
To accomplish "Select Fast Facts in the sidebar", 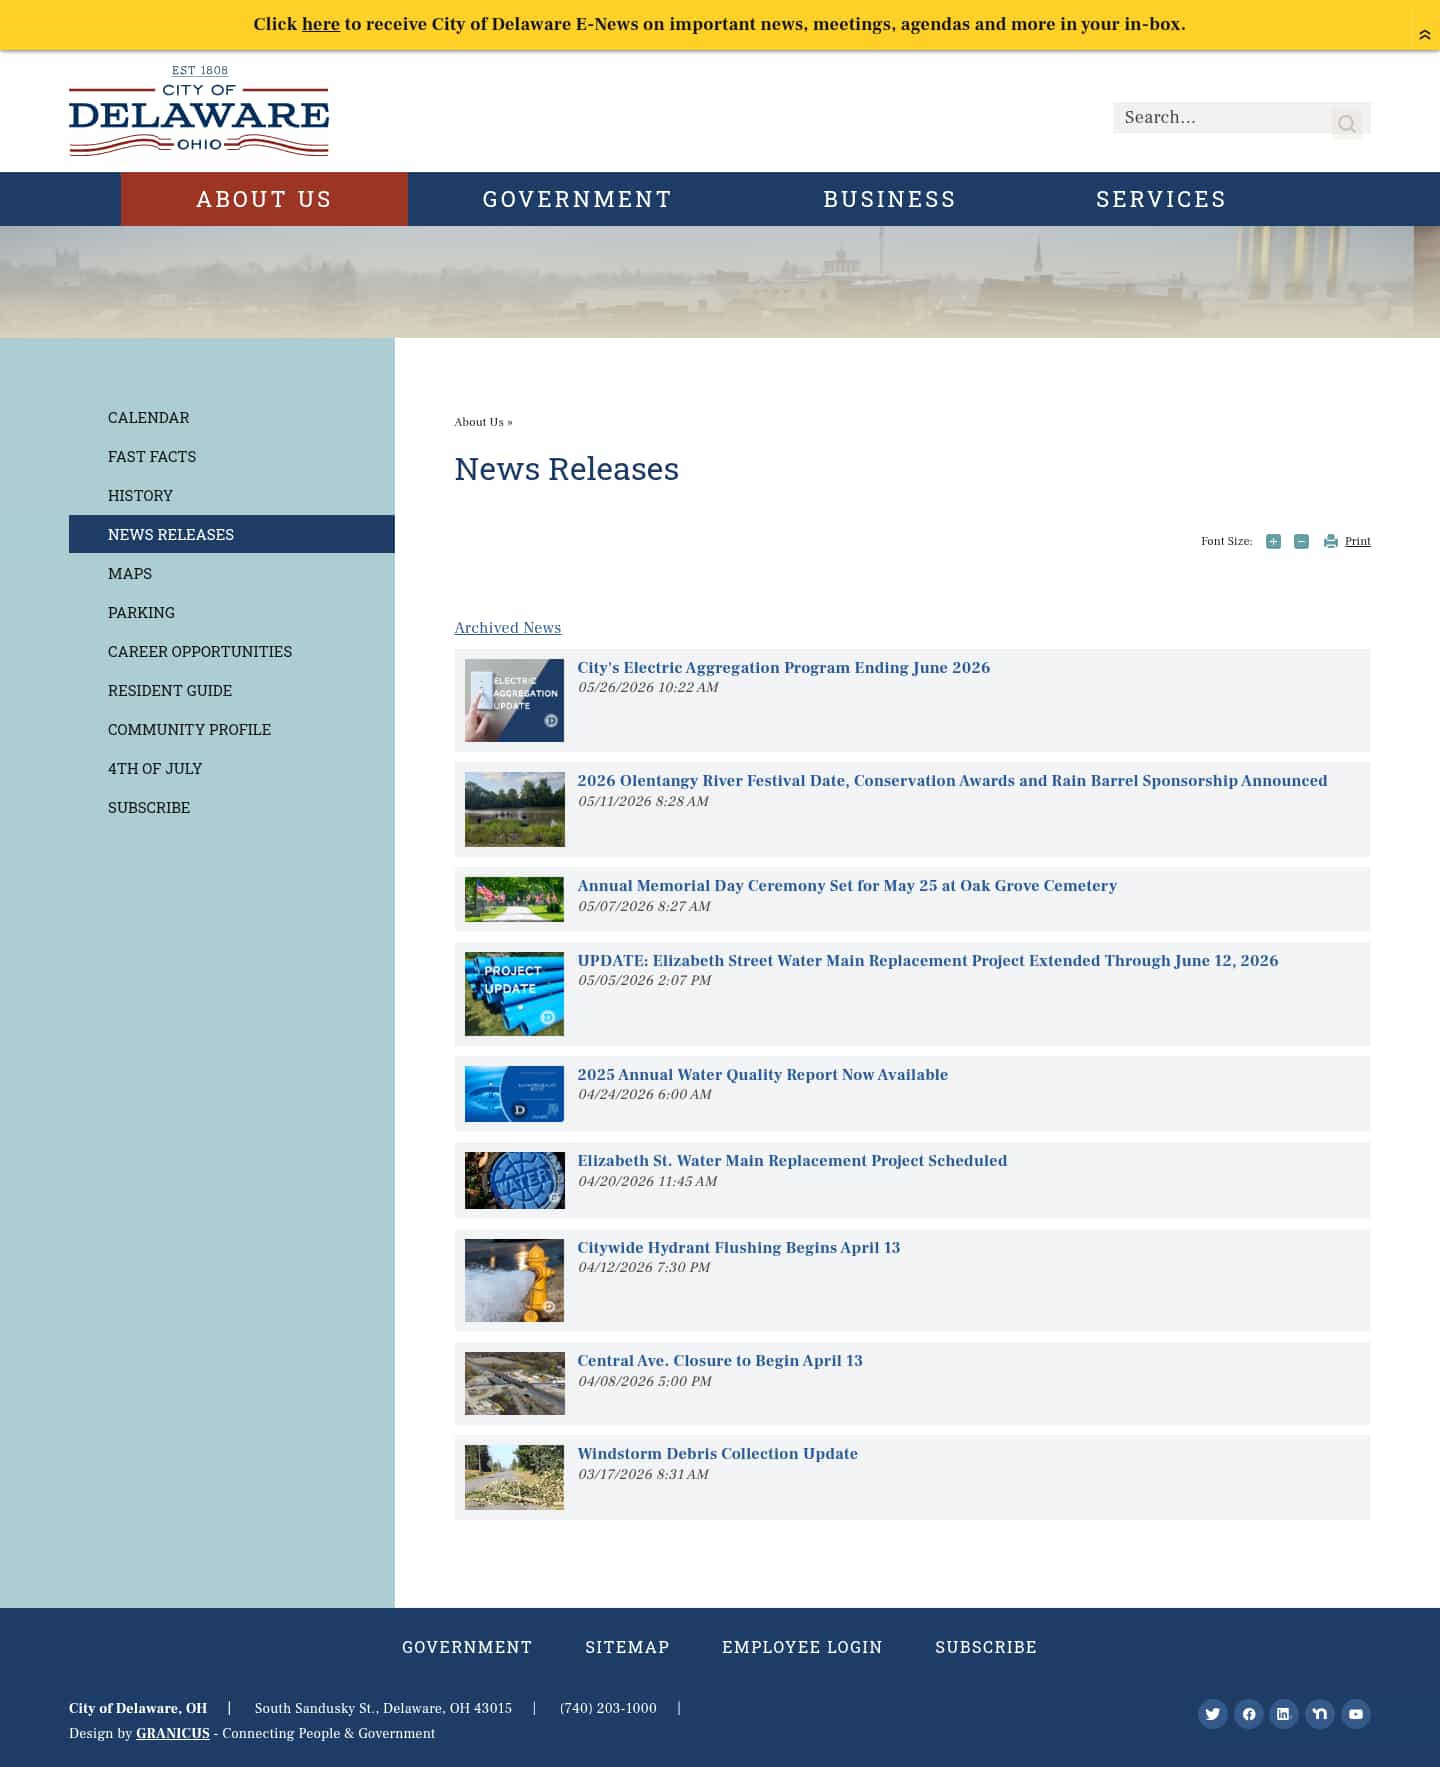I will [152, 457].
